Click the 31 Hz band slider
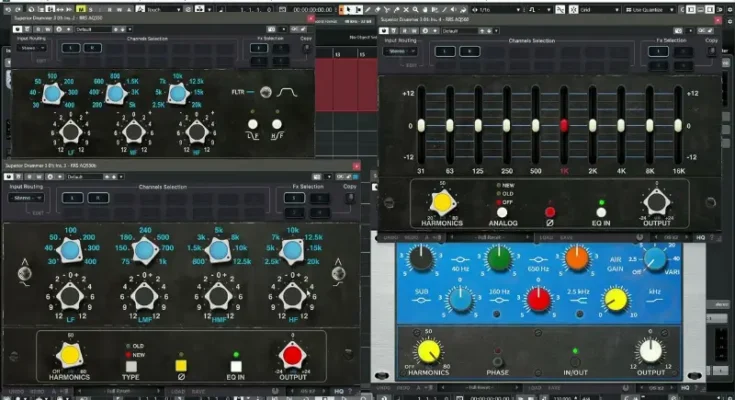Image resolution: width=735 pixels, height=400 pixels. pyautogui.click(x=421, y=125)
